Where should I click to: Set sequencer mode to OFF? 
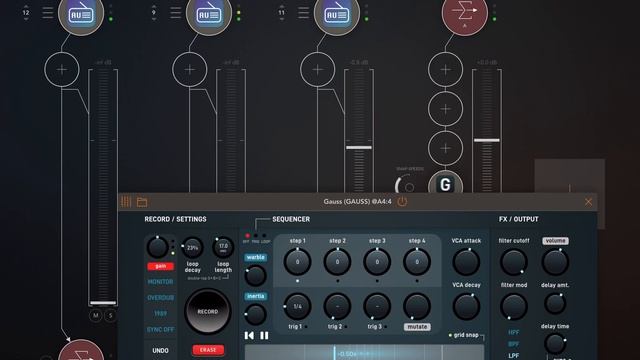click(x=247, y=236)
